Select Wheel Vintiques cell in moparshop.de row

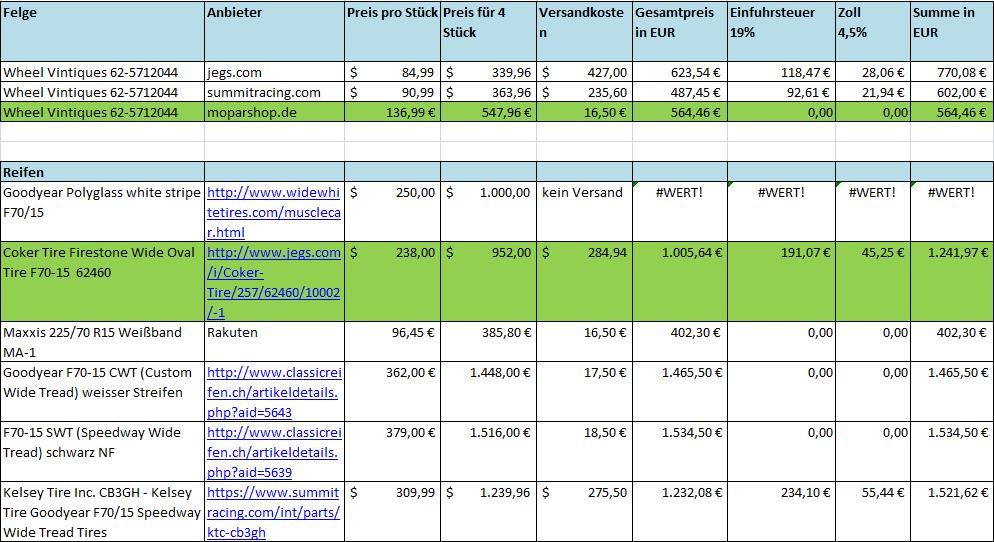coord(103,112)
